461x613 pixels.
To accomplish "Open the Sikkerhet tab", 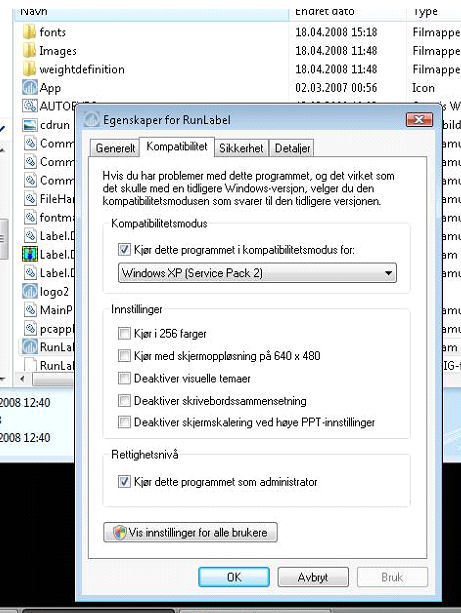I will (x=241, y=148).
